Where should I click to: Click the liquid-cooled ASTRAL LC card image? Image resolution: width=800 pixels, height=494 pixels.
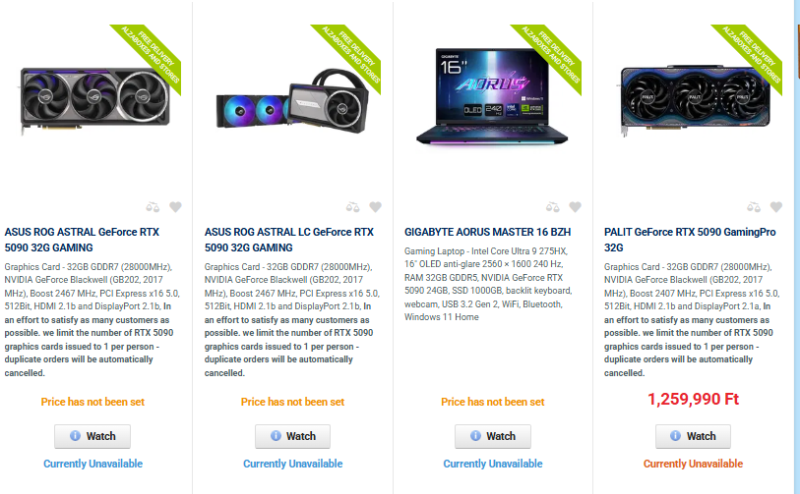[x=293, y=100]
